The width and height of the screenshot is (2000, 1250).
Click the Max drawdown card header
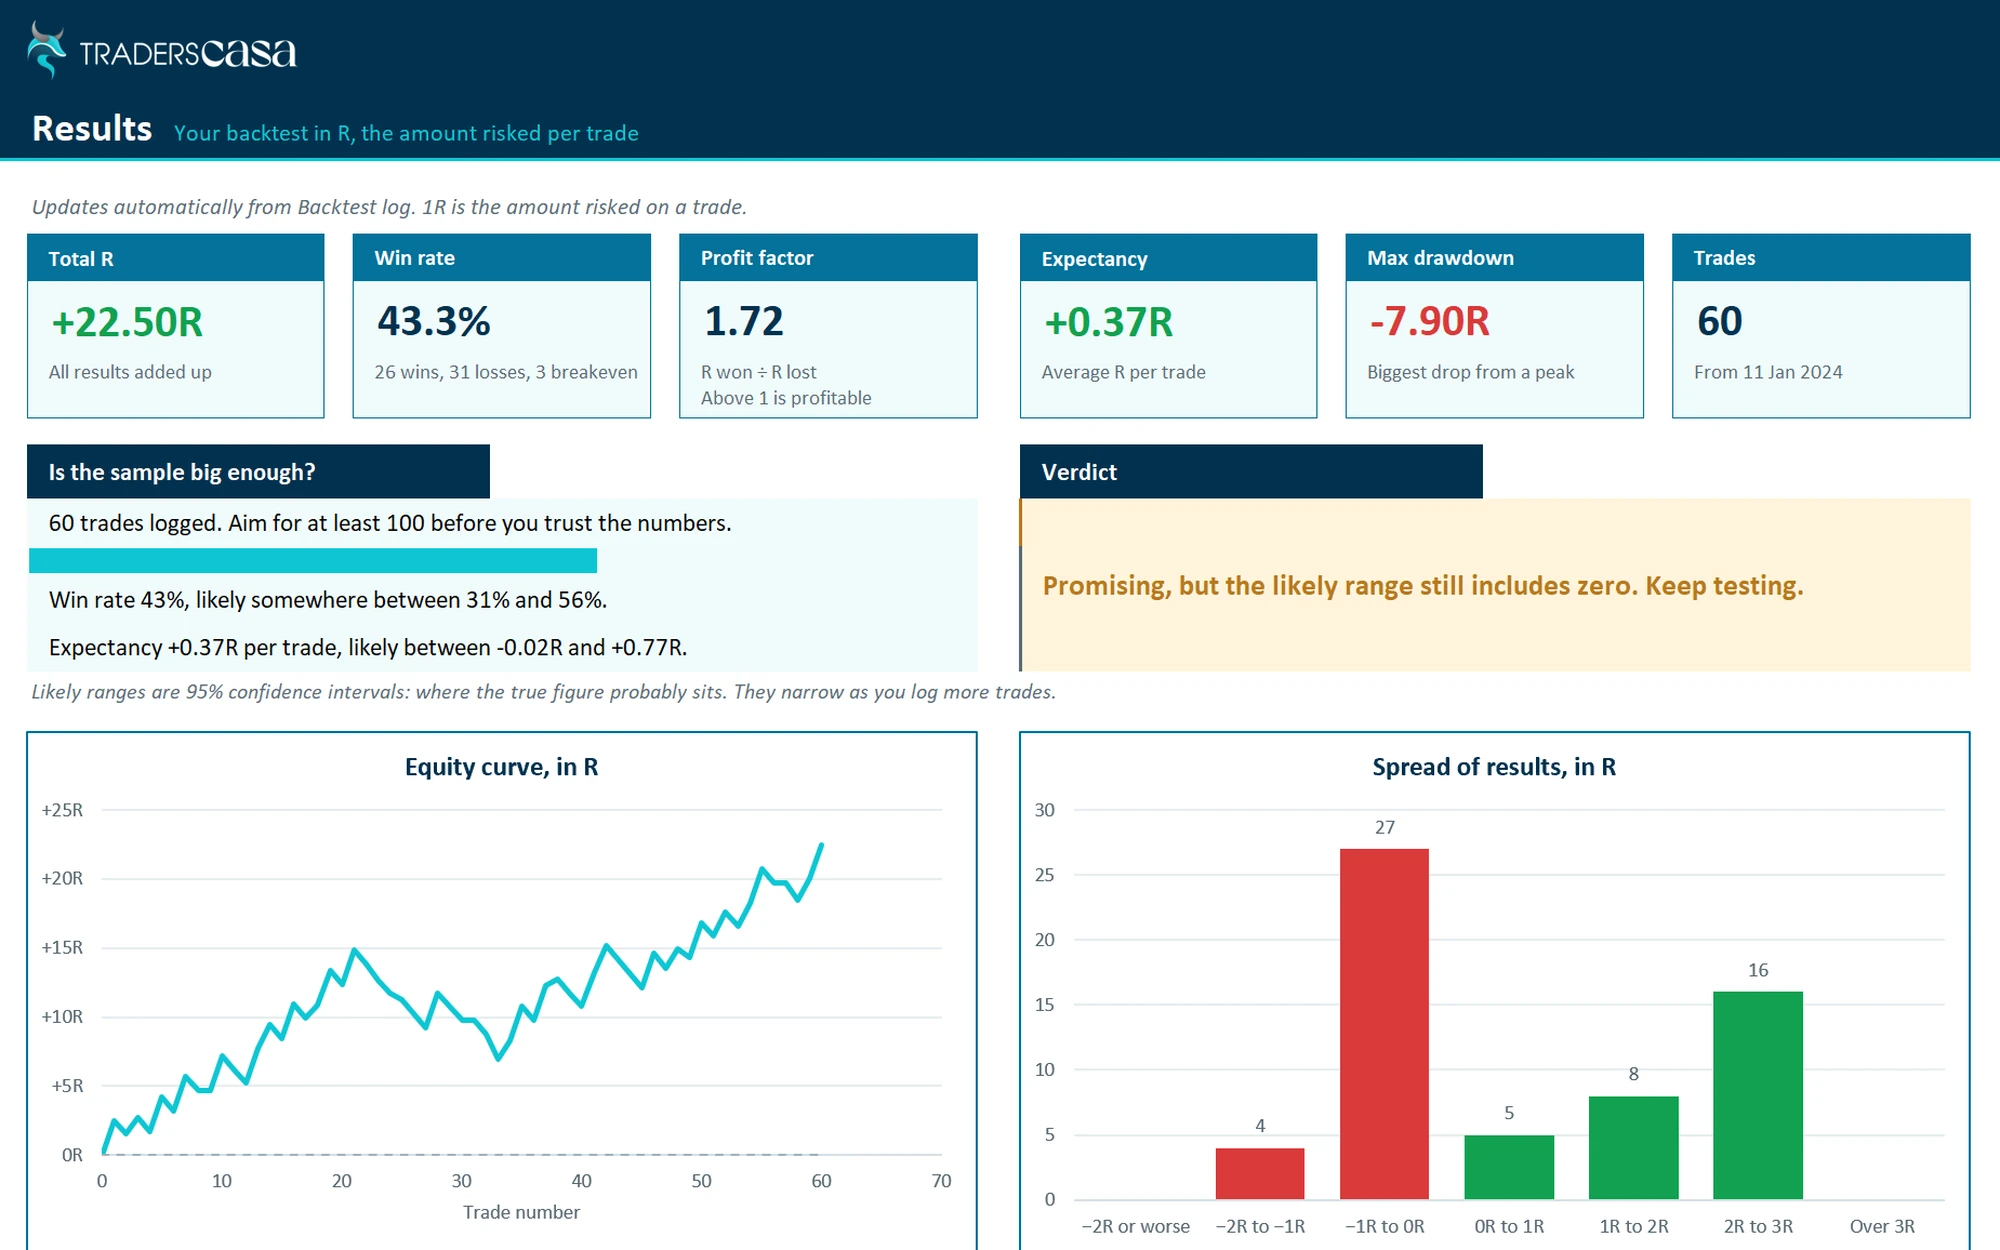pyautogui.click(x=1494, y=258)
